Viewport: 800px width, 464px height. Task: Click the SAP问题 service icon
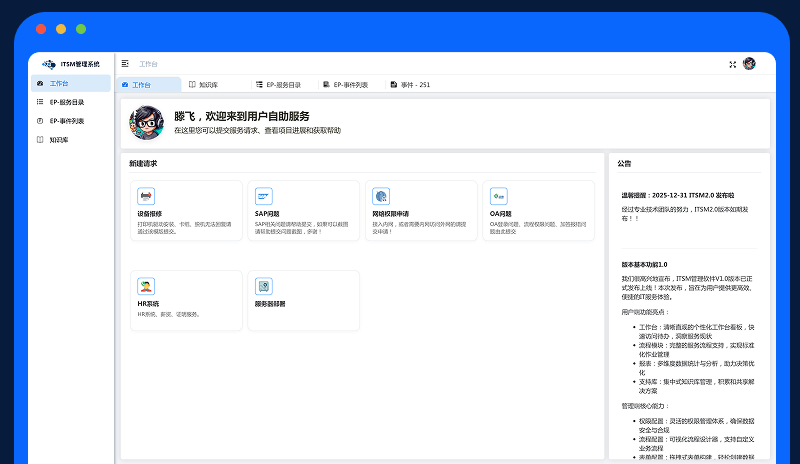tap(264, 196)
